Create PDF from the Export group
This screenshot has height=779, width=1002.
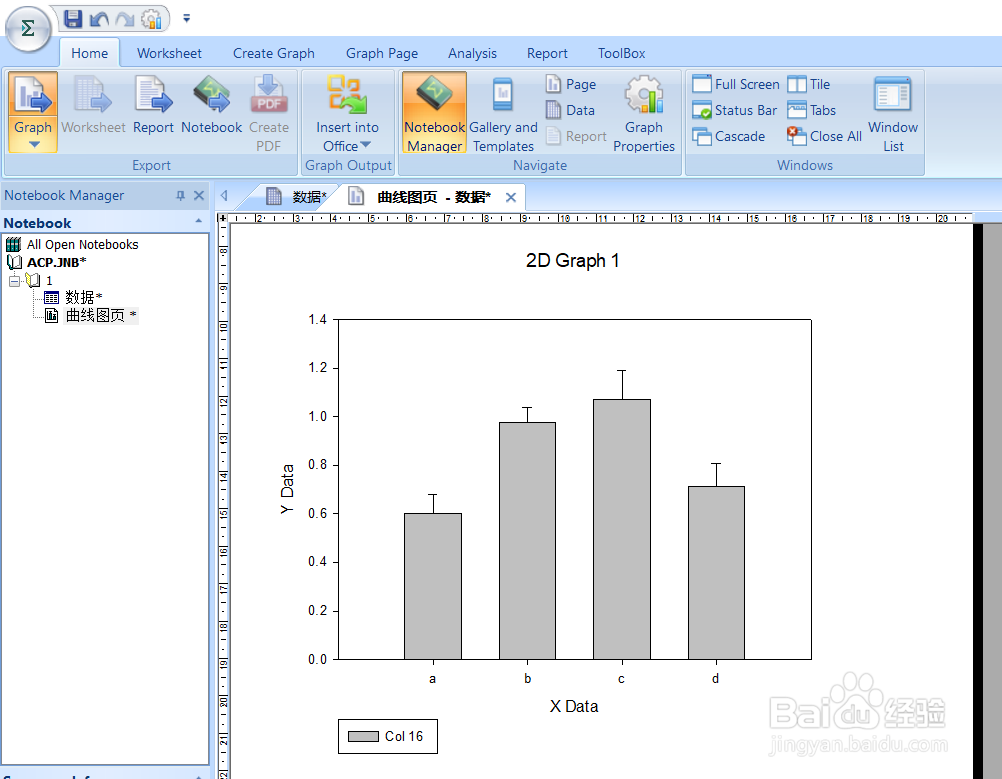click(x=269, y=113)
